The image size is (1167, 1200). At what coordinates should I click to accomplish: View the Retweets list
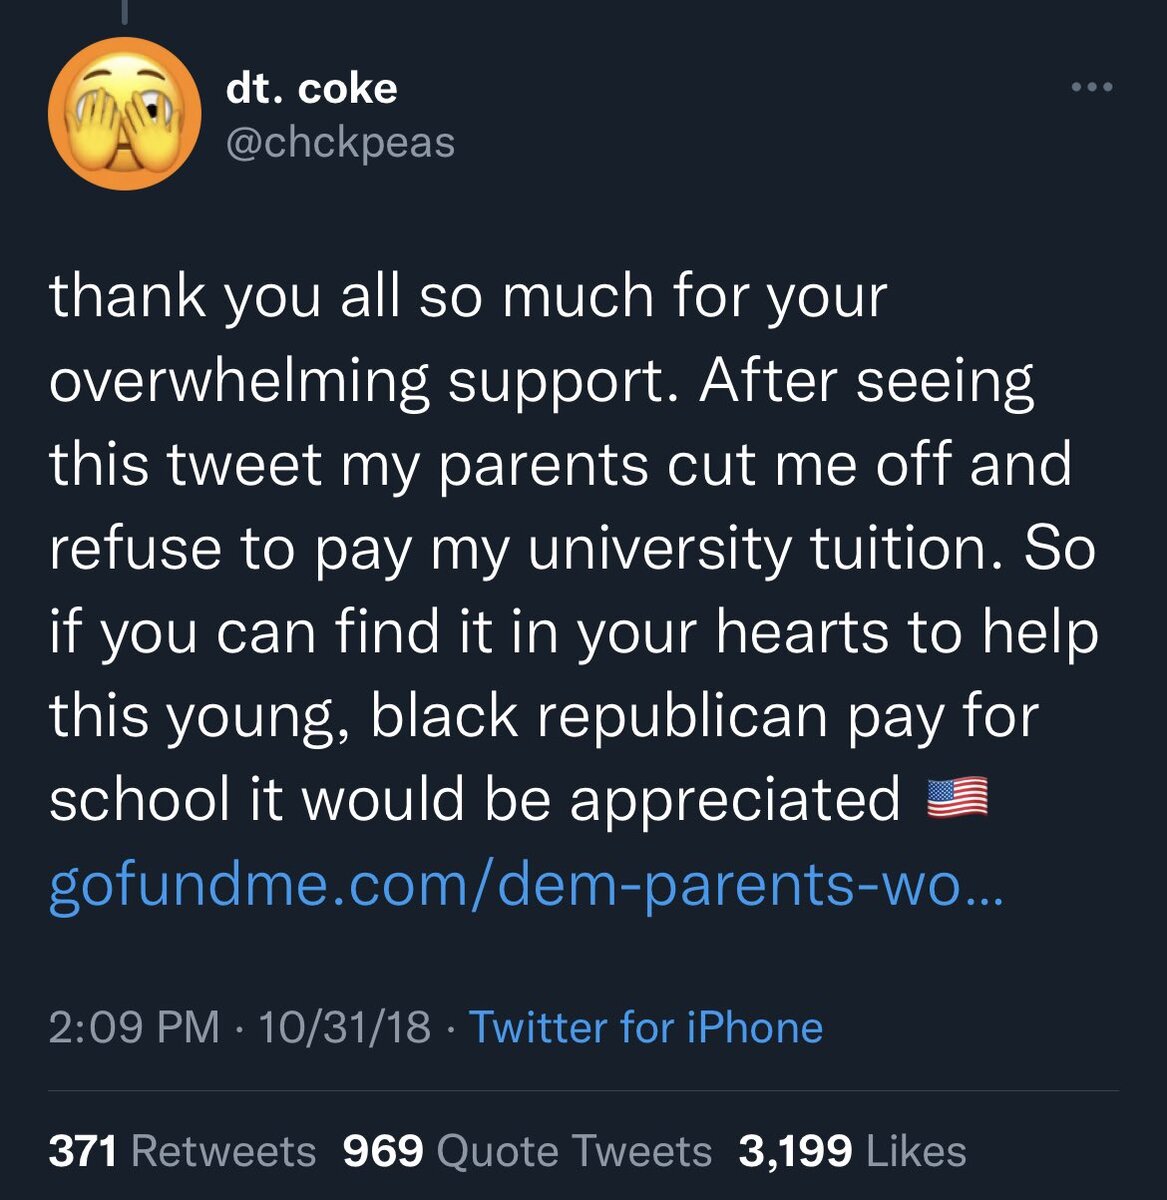(x=223, y=1151)
